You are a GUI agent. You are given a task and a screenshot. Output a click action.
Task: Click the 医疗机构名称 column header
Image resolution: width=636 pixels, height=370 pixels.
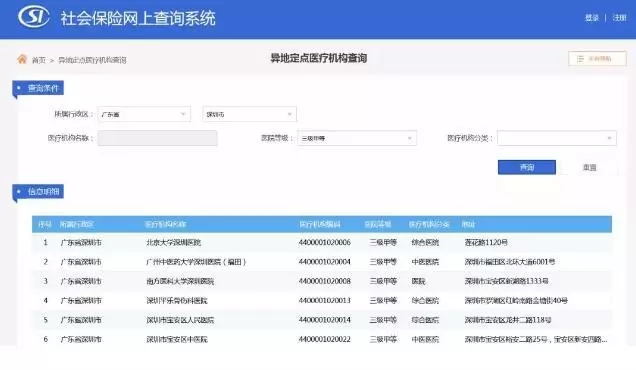pyautogui.click(x=165, y=224)
